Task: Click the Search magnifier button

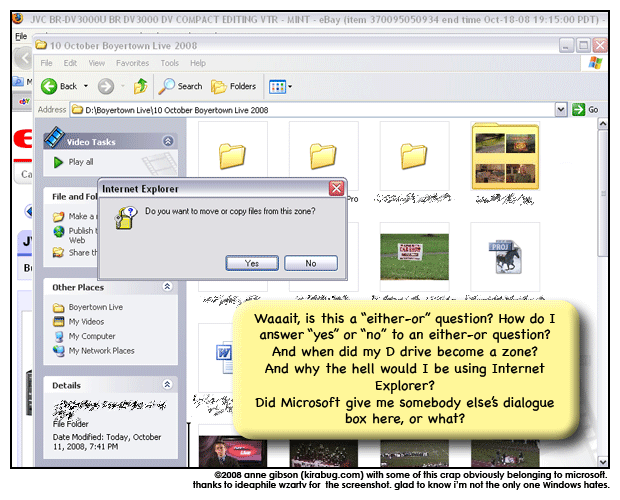Action: point(180,86)
